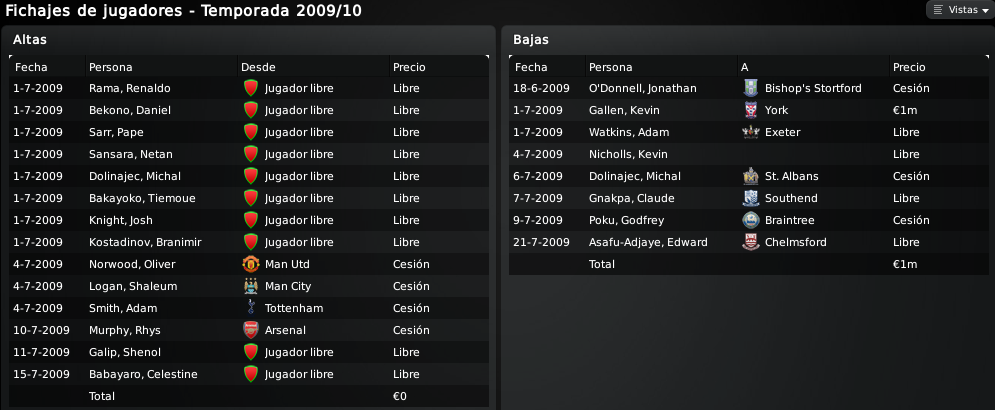Sort Bajas table by Precio header
This screenshot has height=410, width=995.
[x=909, y=67]
